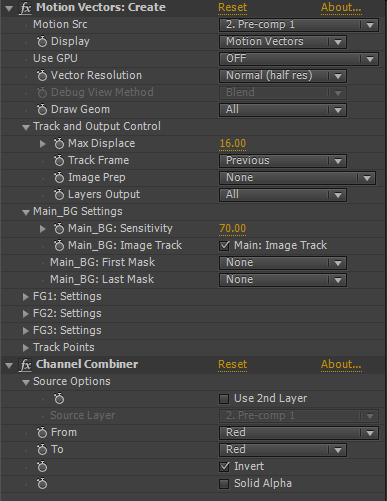Image resolution: width=387 pixels, height=501 pixels.
Task: Click the Vector Resolution stopwatch icon
Action: (x=42, y=76)
